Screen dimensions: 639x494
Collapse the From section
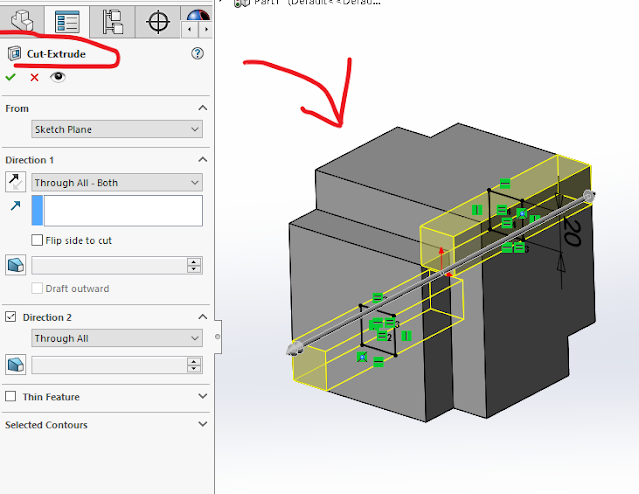coord(203,108)
